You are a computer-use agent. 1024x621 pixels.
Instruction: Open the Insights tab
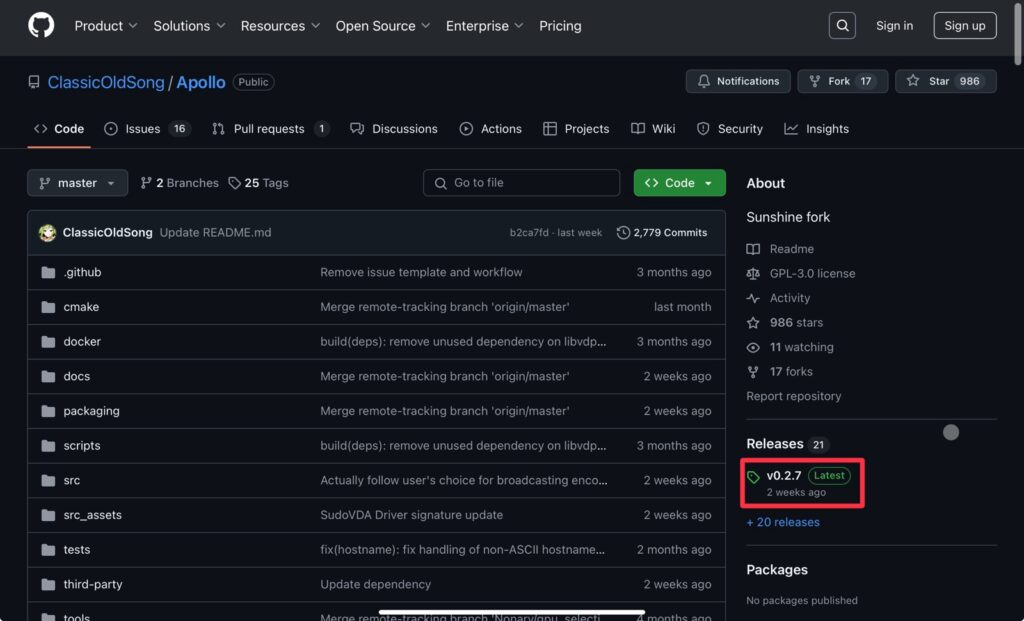(816, 129)
